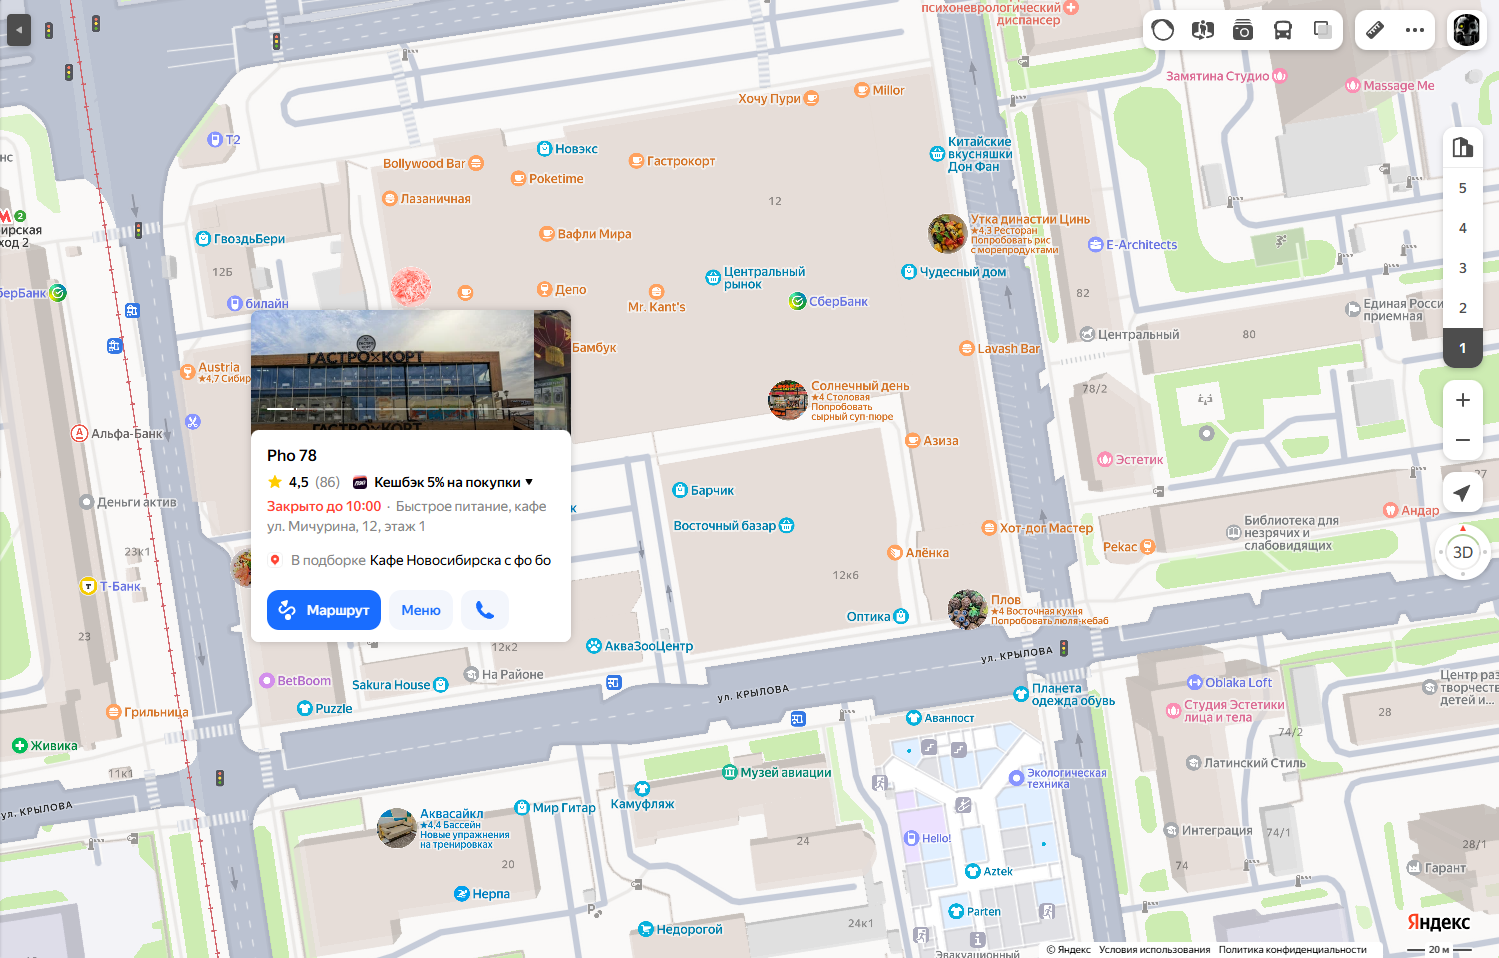Toggle the indoor floor plan button
1499x958 pixels.
pos(1463,148)
